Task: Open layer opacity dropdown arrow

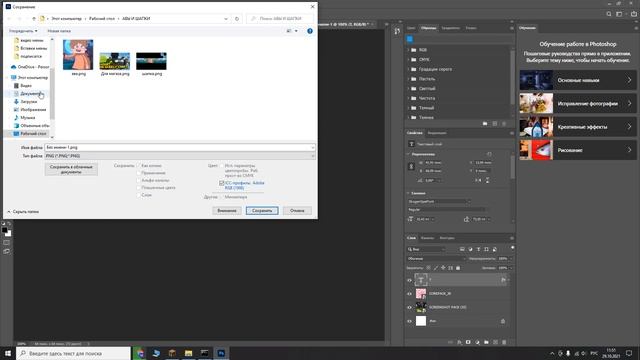Action: pyautogui.click(x=511, y=258)
